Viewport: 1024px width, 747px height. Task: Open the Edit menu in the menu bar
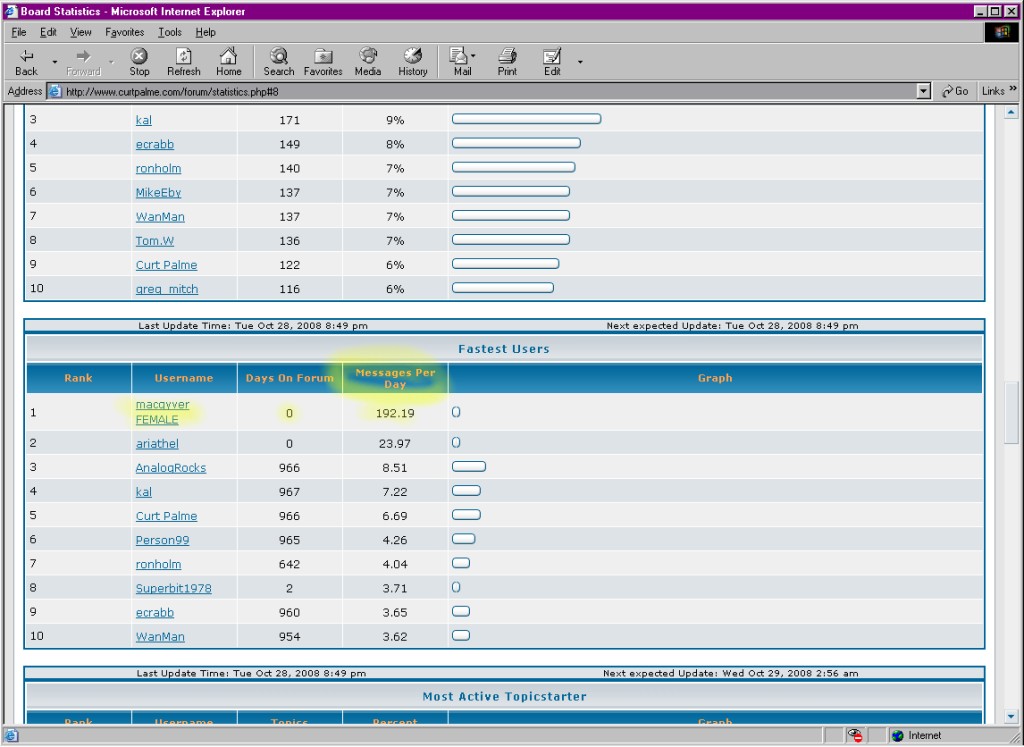point(48,32)
